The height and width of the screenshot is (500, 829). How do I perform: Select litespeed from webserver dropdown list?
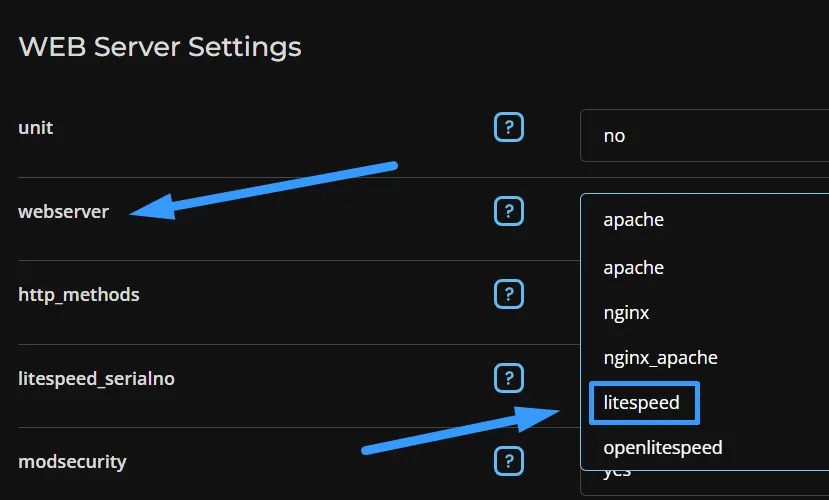pyautogui.click(x=644, y=403)
